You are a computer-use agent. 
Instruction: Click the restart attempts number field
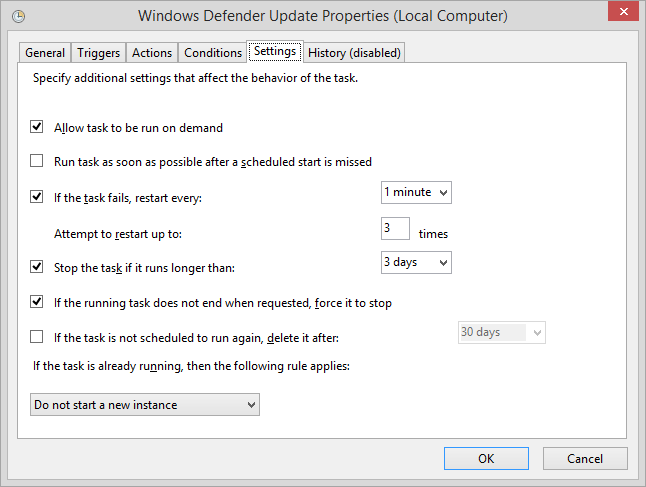tap(395, 228)
